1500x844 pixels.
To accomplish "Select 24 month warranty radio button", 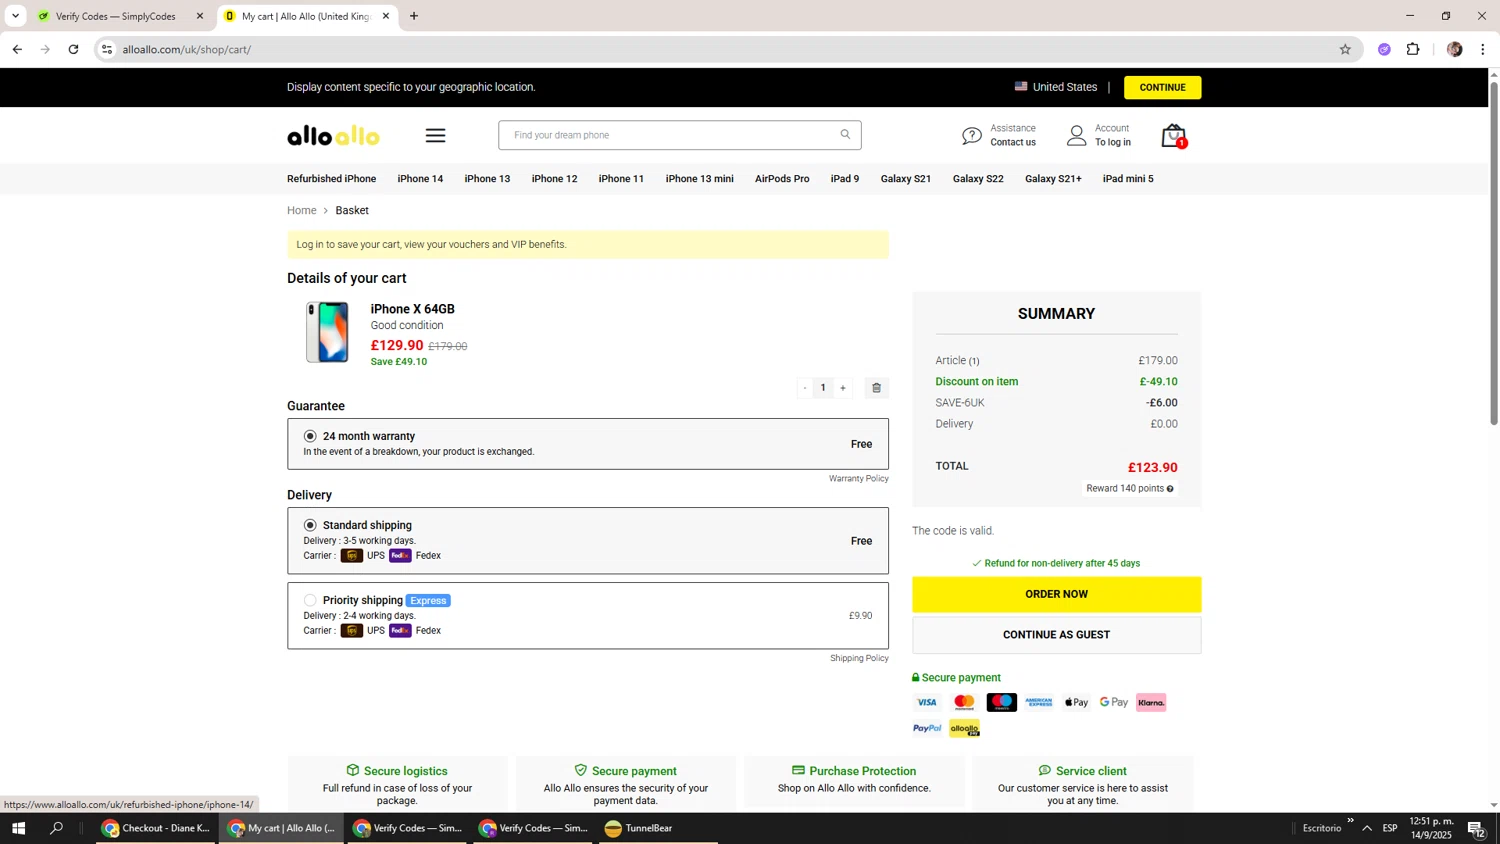I will pos(310,436).
